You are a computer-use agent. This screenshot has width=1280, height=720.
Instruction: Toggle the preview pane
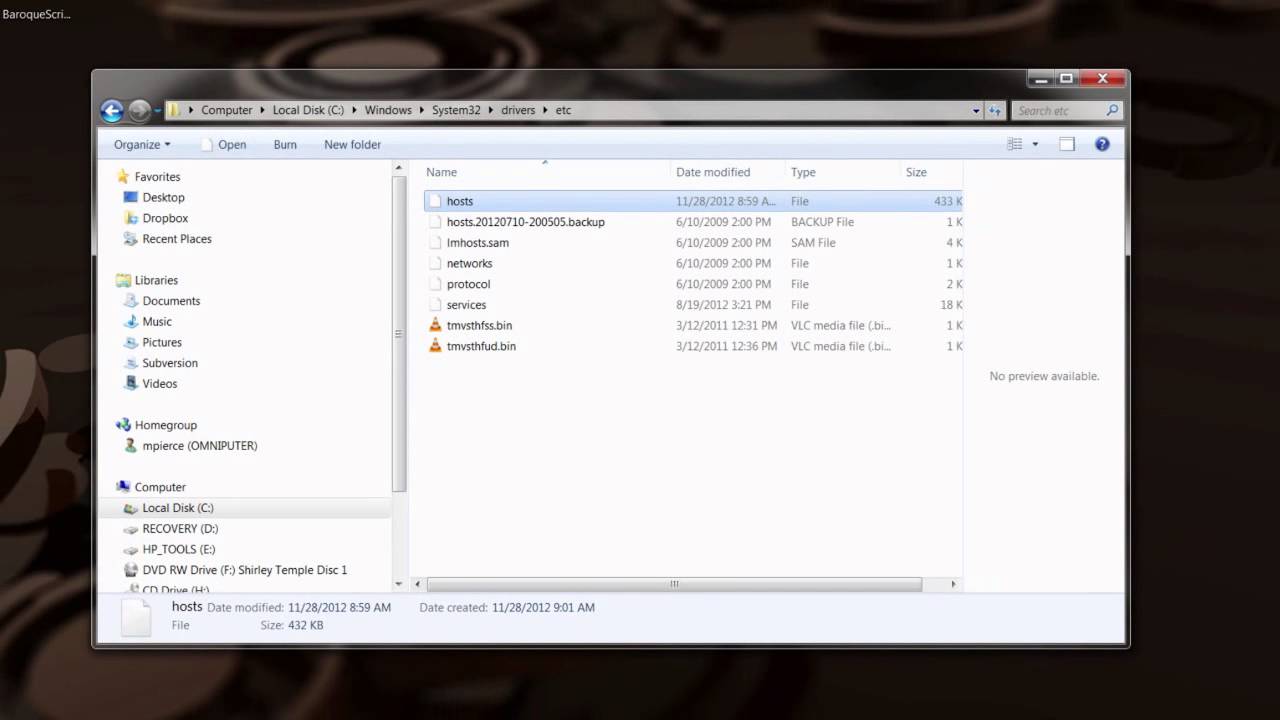pyautogui.click(x=1066, y=144)
